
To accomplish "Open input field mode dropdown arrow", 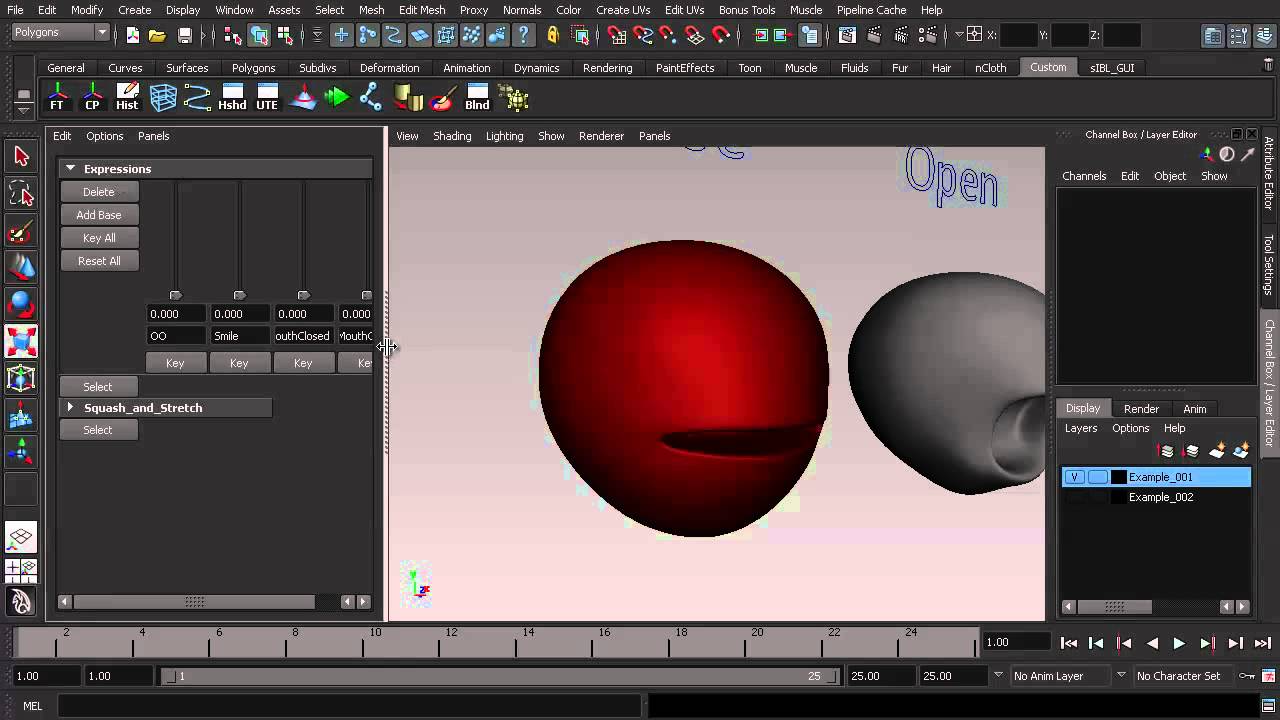I will (x=959, y=34).
